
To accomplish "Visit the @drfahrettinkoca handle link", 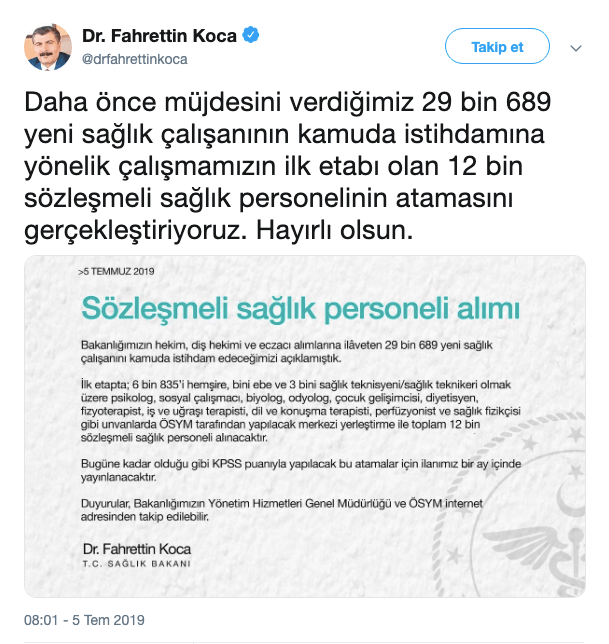I will tap(135, 59).
